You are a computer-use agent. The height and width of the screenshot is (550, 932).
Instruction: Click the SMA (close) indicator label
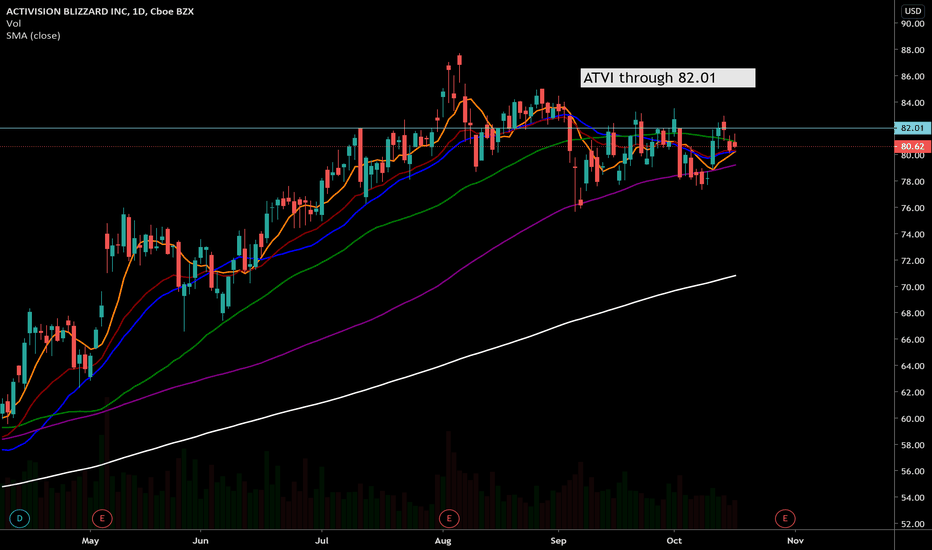33,36
